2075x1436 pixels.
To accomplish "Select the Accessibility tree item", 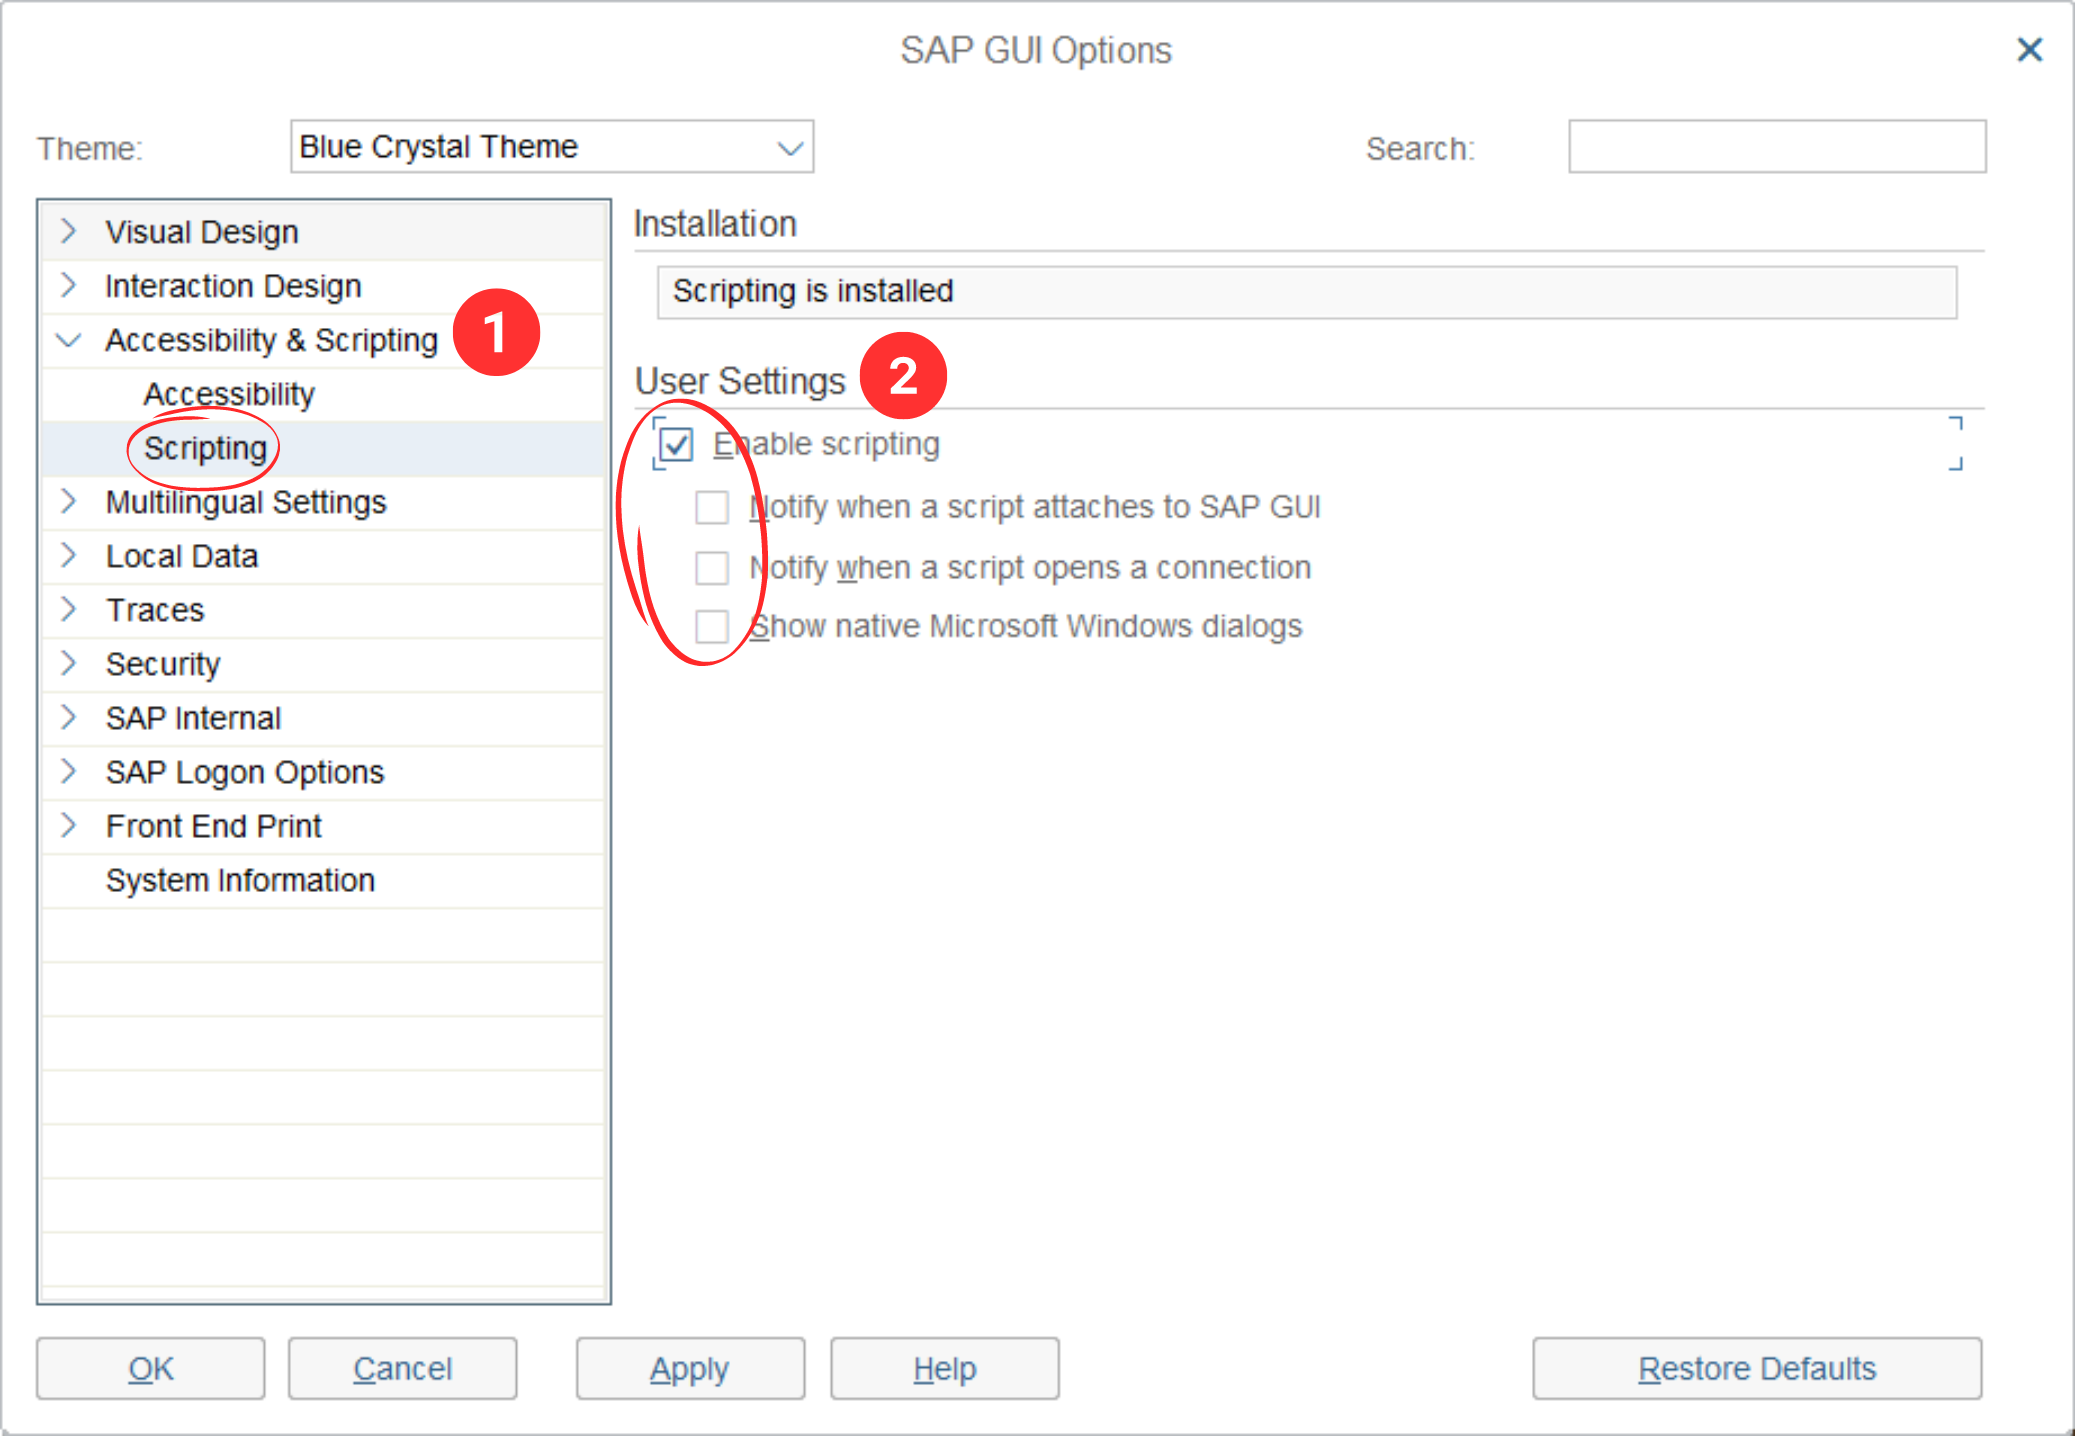I will pos(229,393).
